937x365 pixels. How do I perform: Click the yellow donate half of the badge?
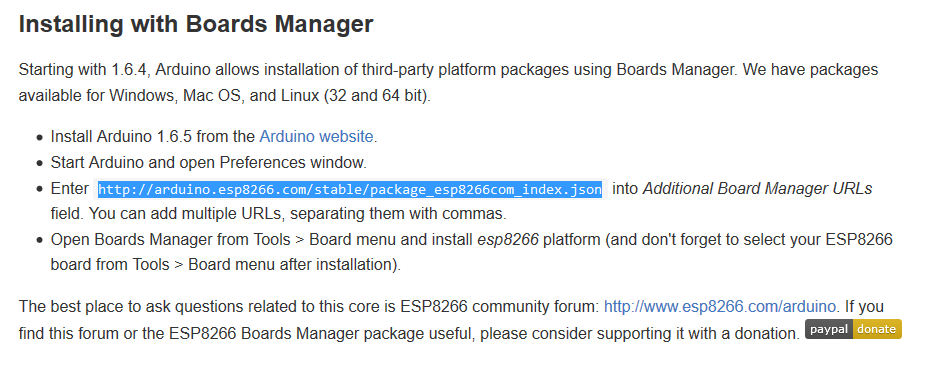[x=877, y=329]
